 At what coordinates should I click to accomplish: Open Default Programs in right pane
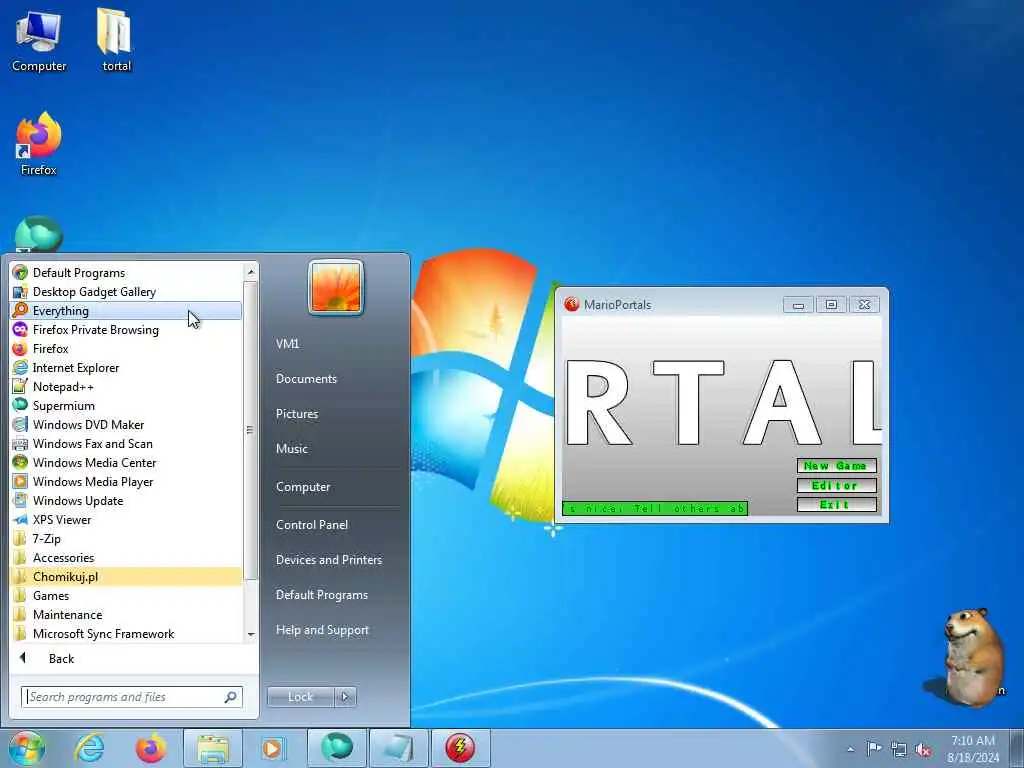click(321, 595)
